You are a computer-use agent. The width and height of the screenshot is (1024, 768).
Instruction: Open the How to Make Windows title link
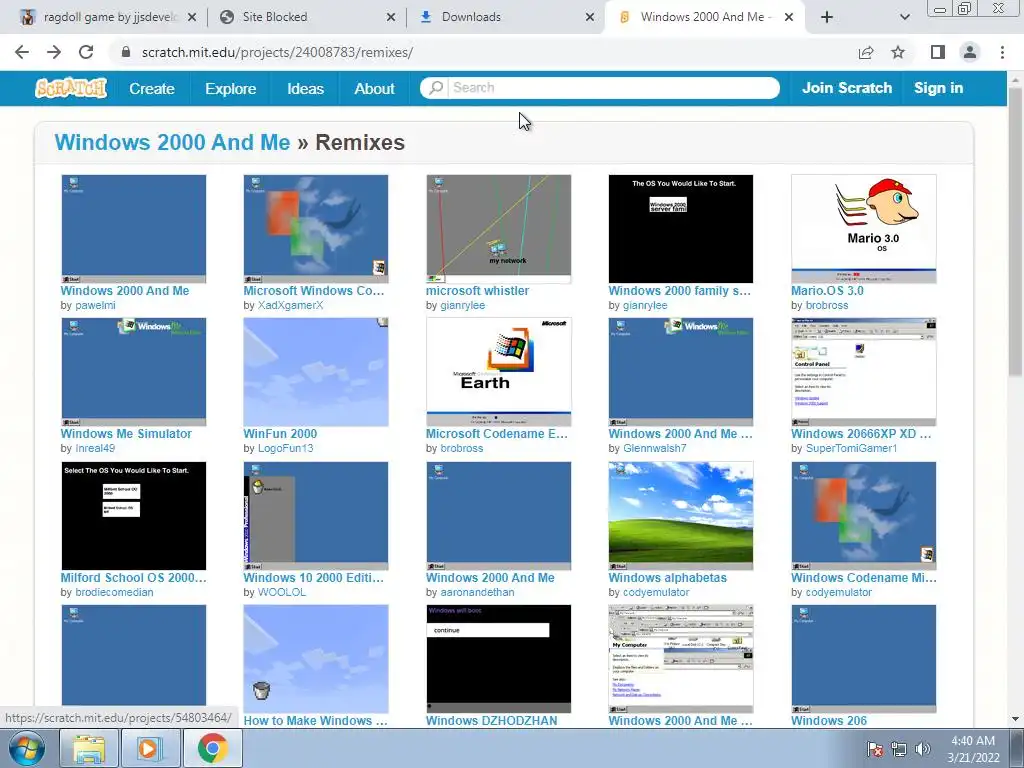(x=315, y=720)
